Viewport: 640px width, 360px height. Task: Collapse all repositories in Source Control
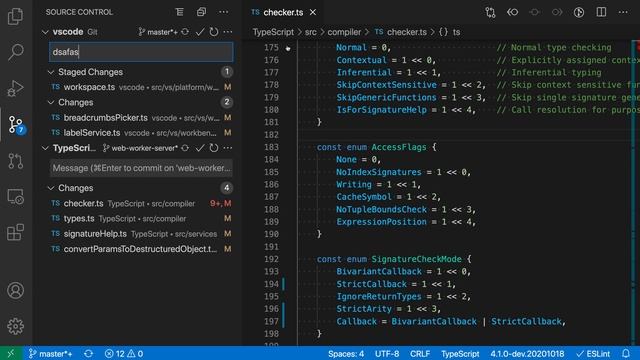tap(201, 12)
